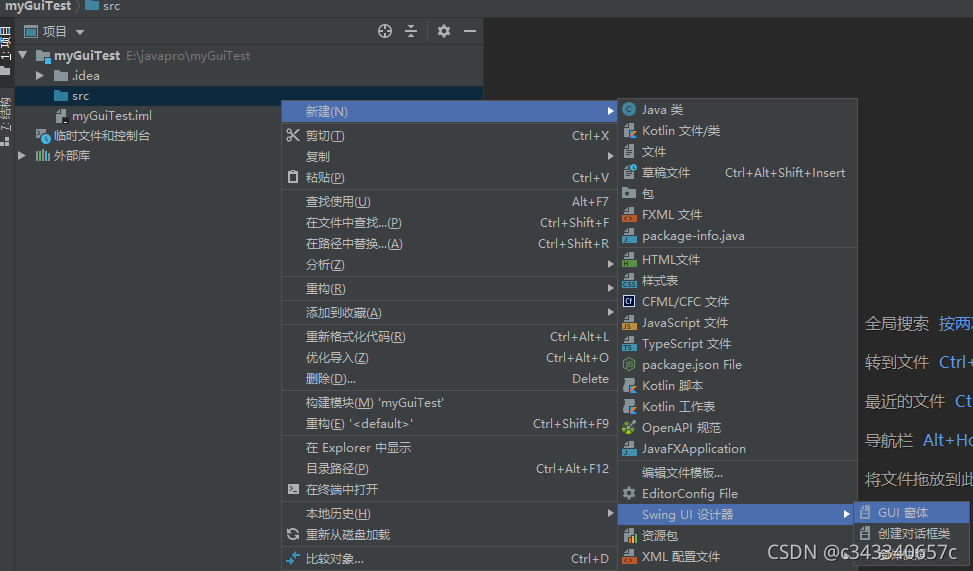
Task: Click the locate/select opened file crosshair icon
Action: pos(385,31)
